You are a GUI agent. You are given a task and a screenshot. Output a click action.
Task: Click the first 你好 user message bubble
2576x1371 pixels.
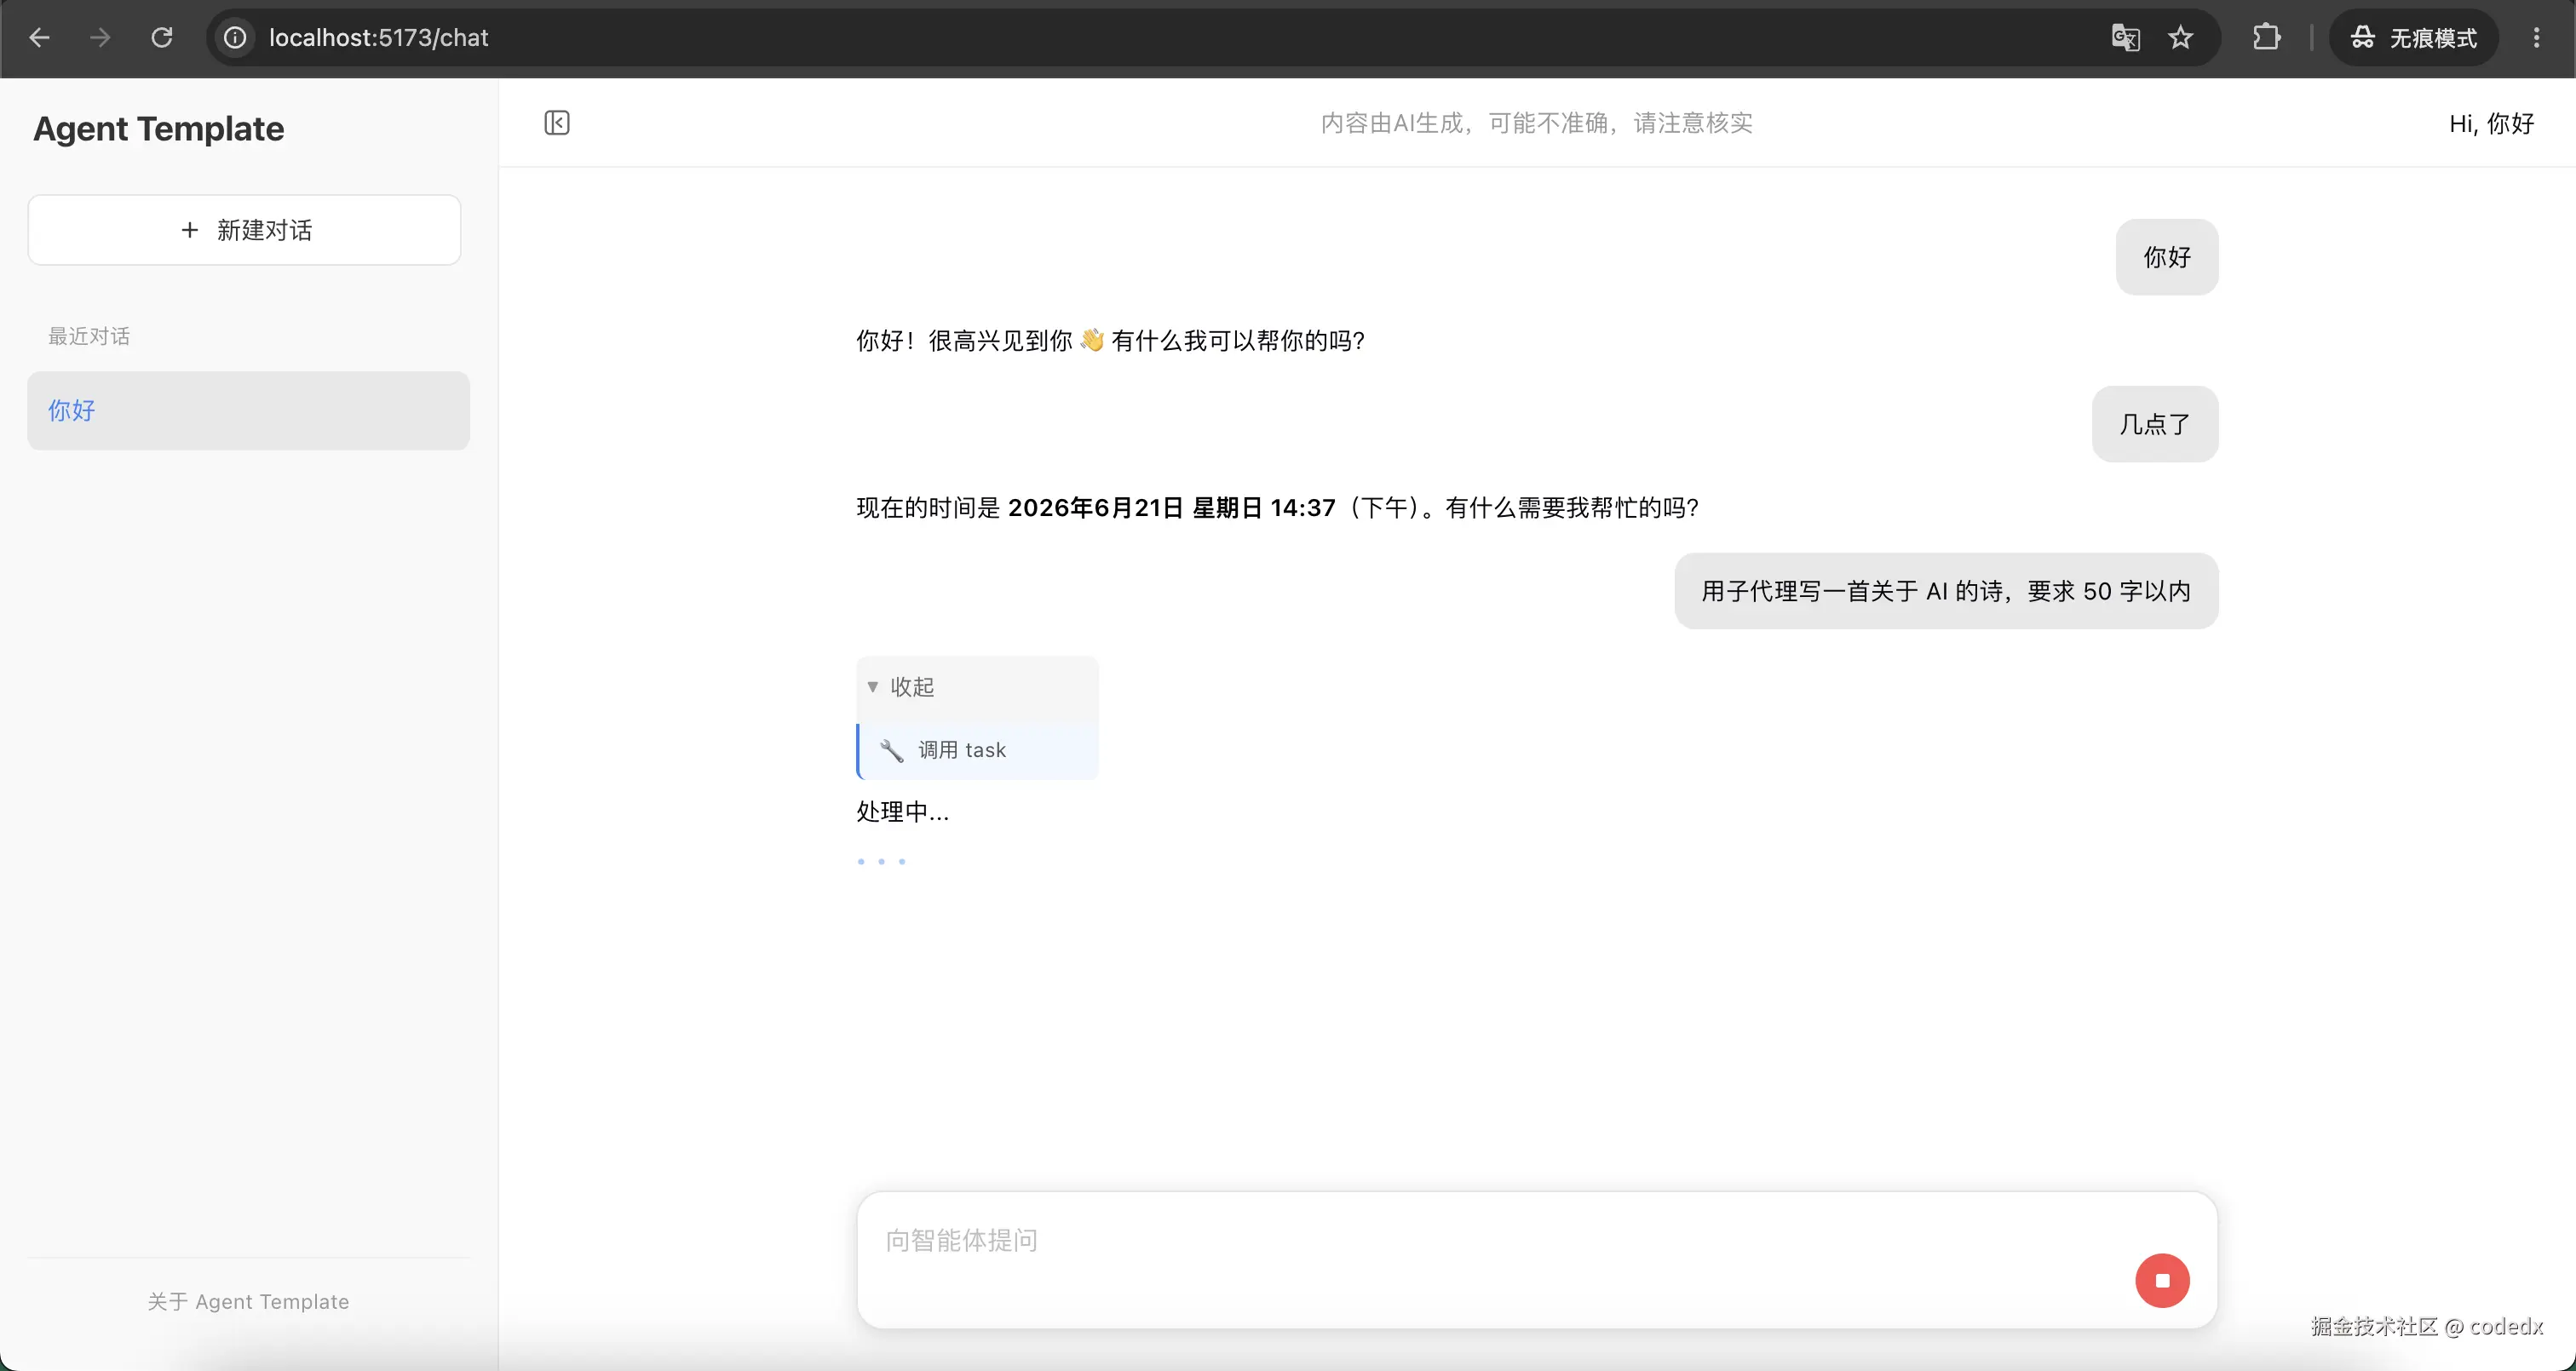coord(2167,257)
